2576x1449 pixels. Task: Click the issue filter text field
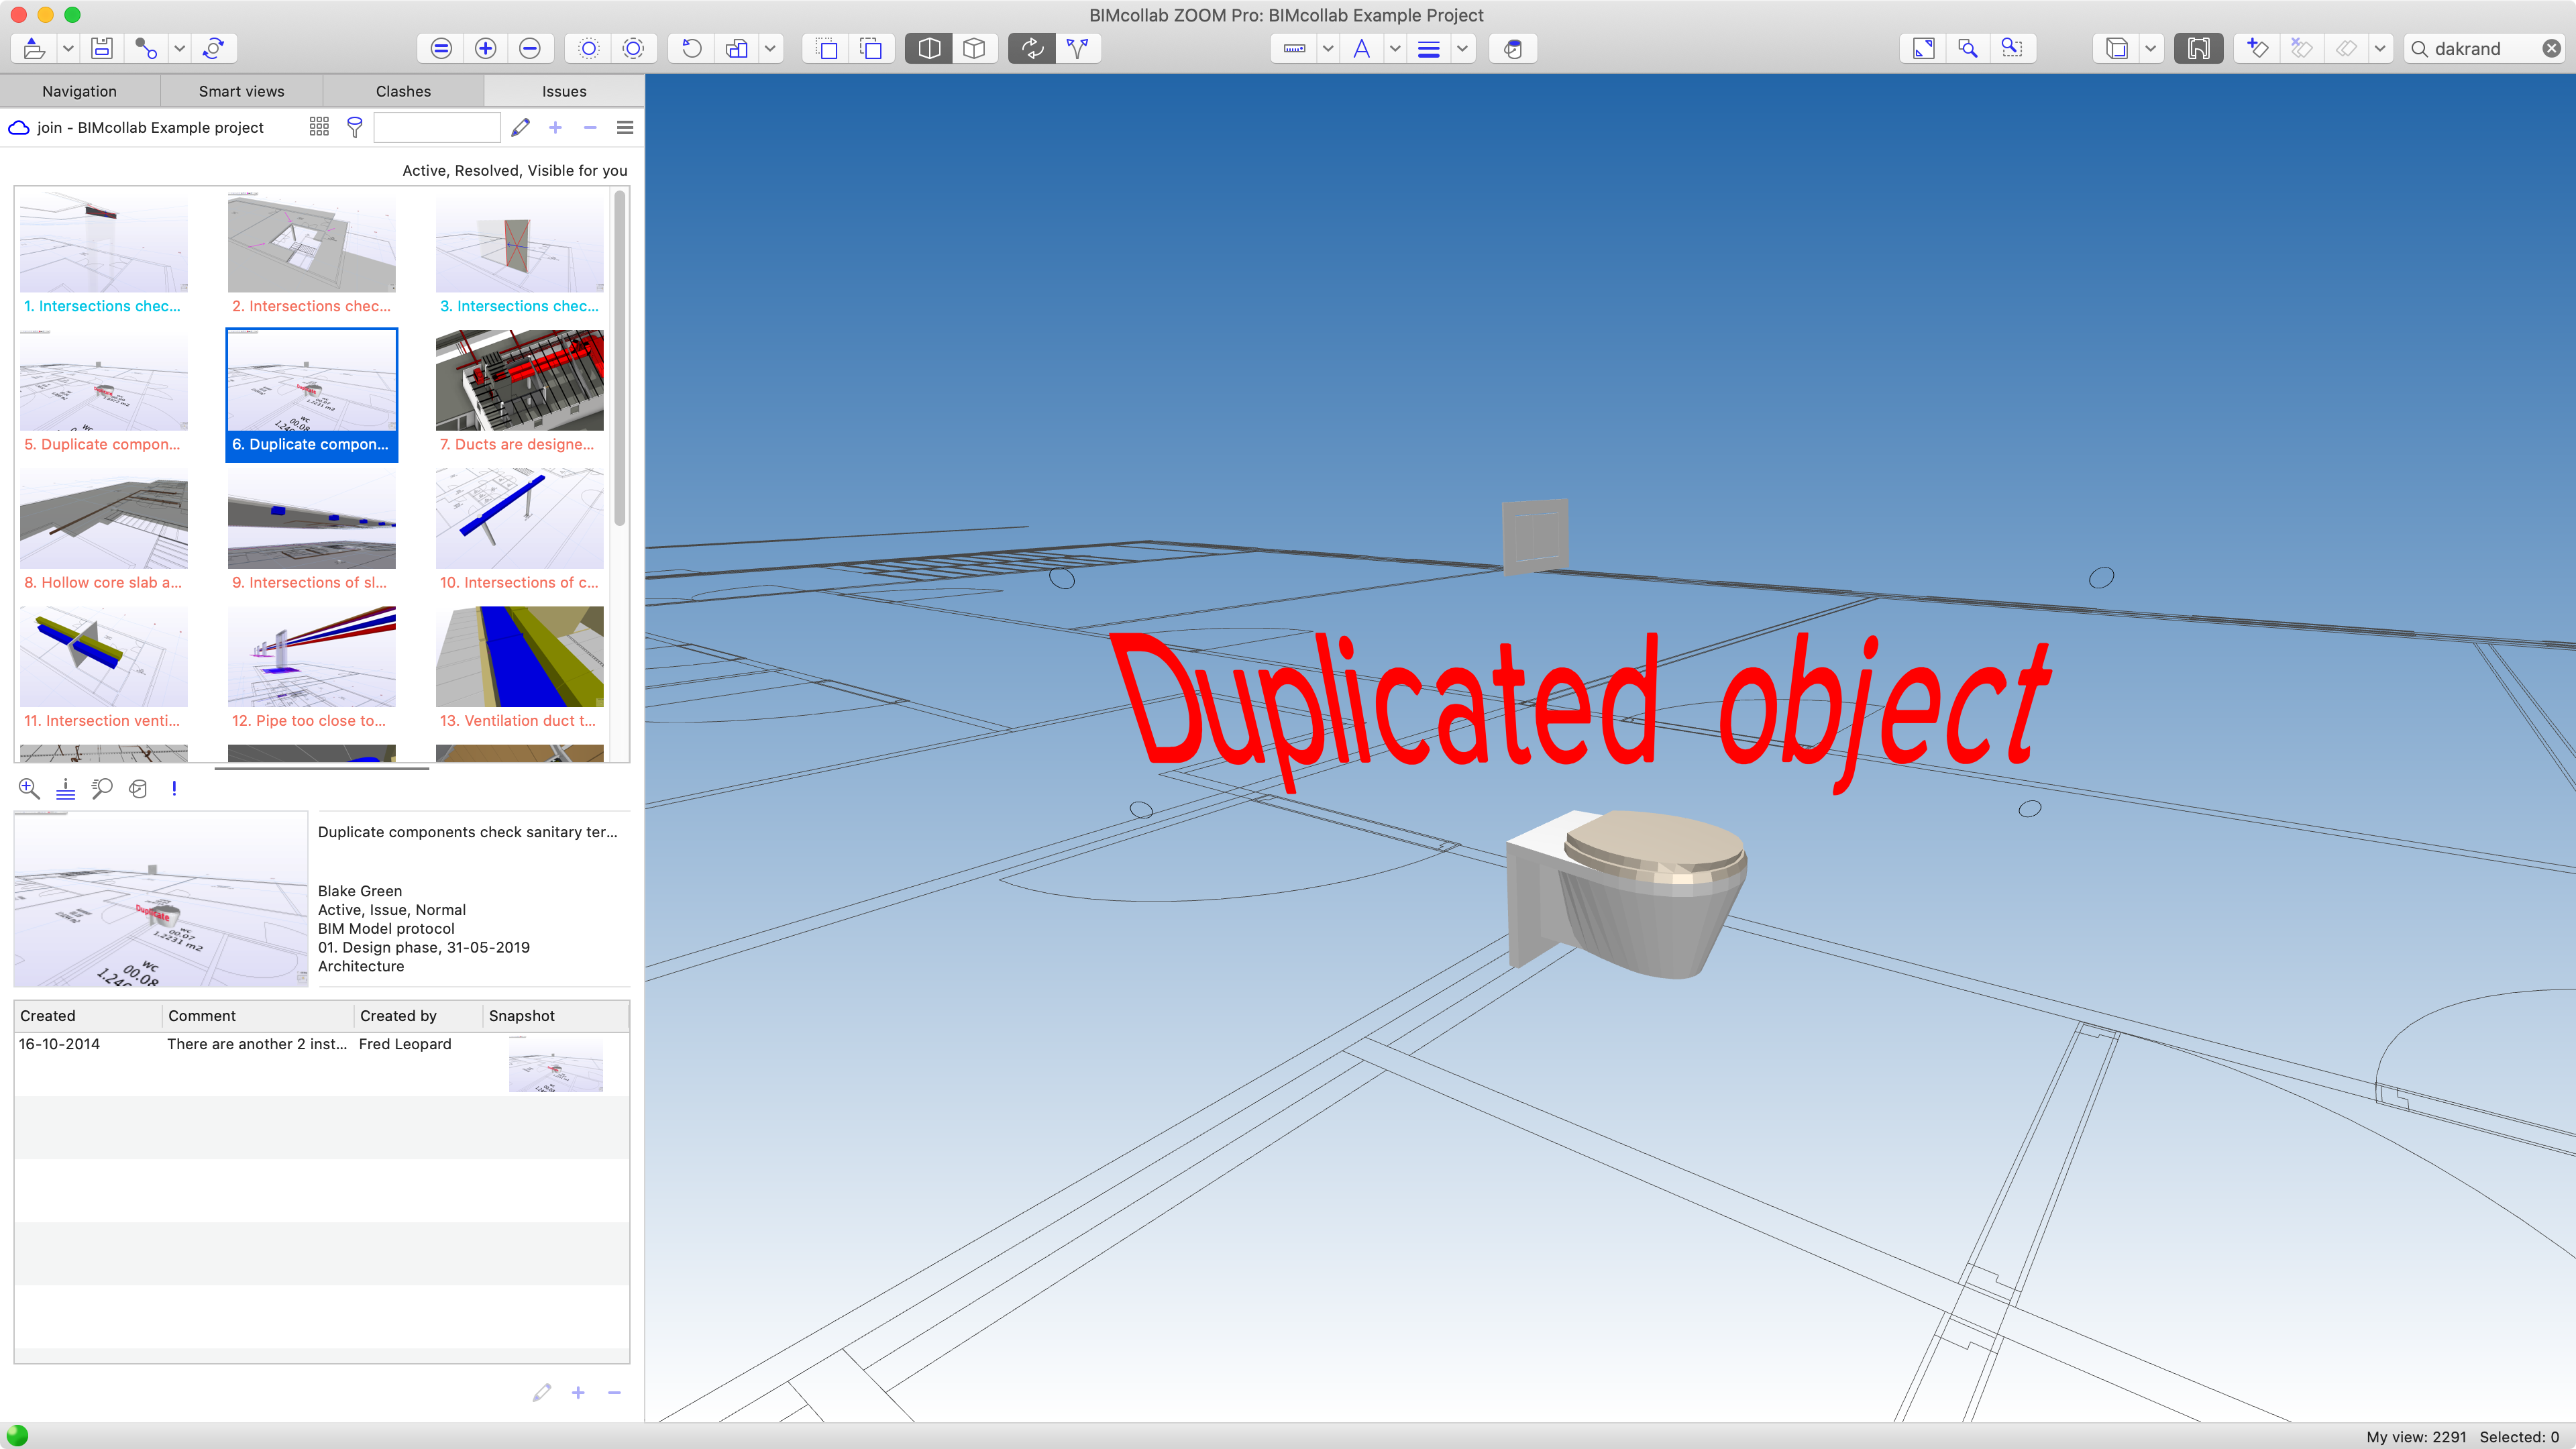coord(437,127)
